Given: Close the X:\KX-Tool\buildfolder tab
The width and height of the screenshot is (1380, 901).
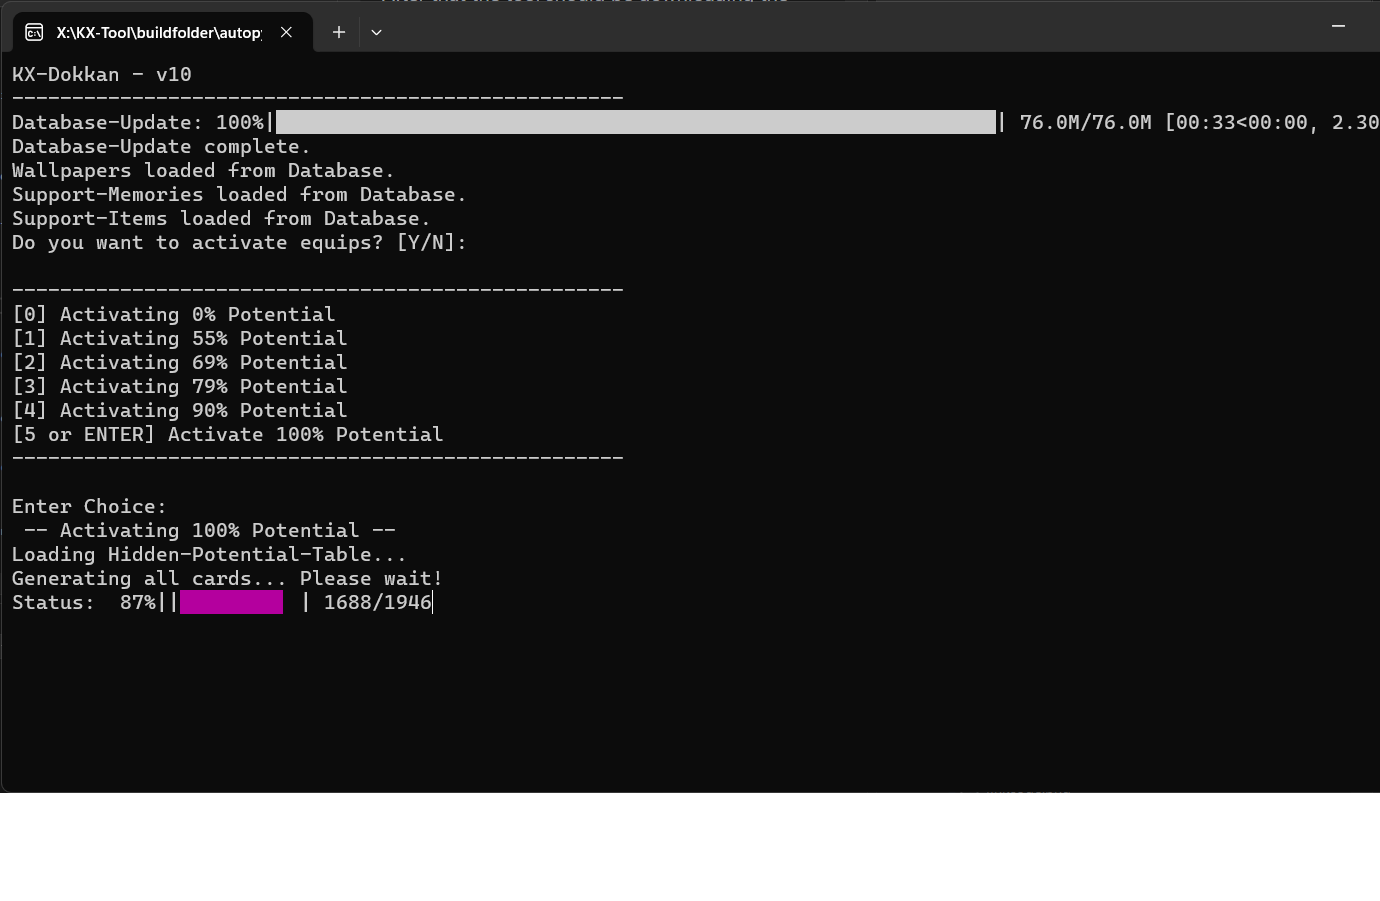Looking at the screenshot, I should point(286,32).
